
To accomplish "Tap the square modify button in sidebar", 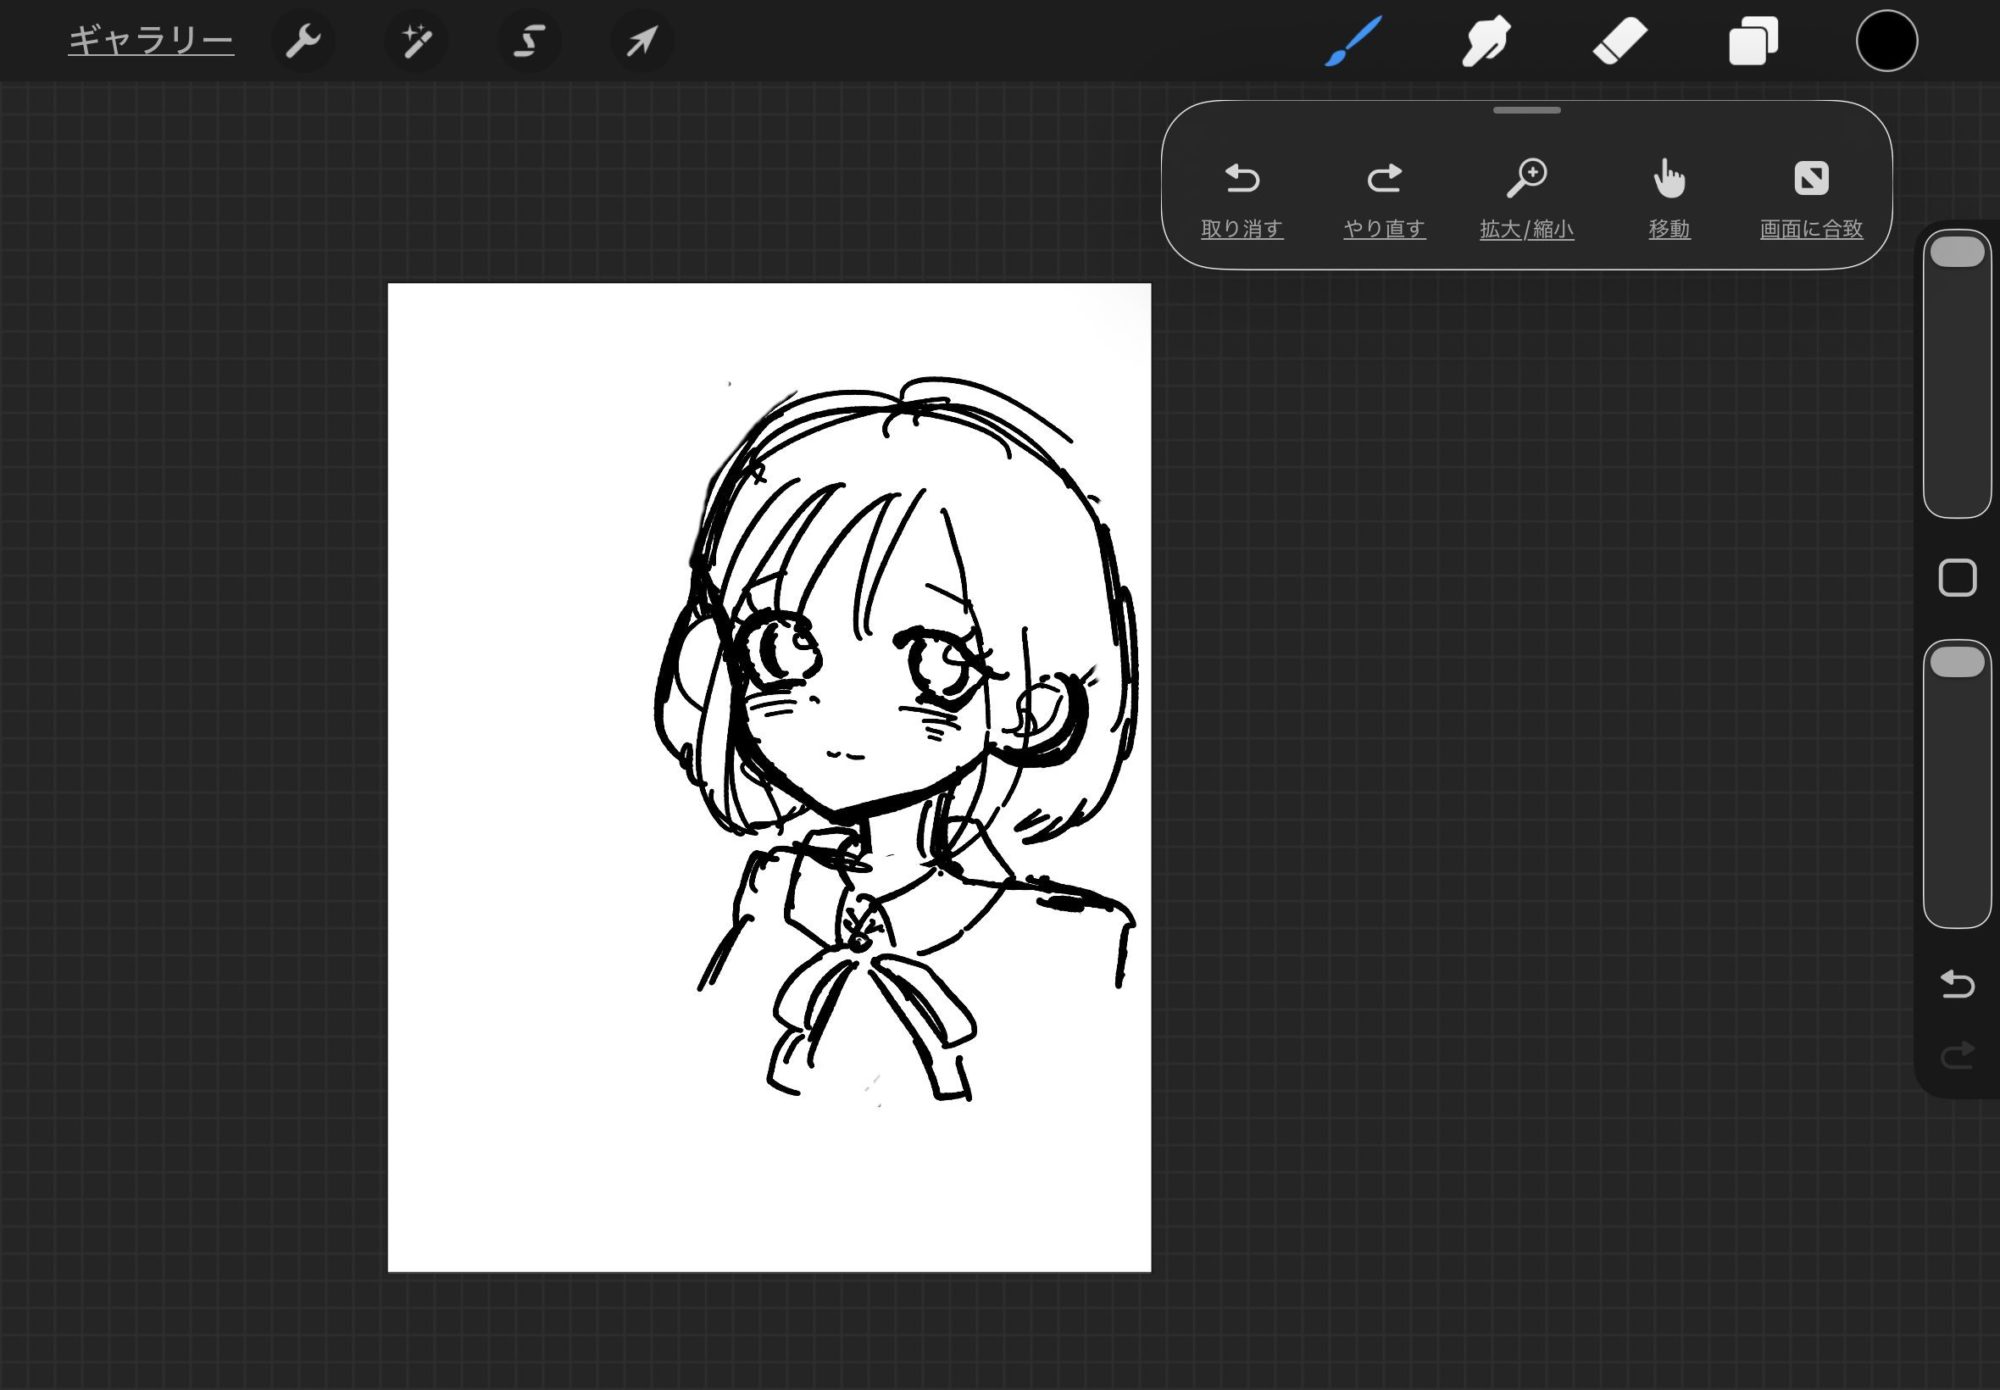I will [x=1957, y=578].
